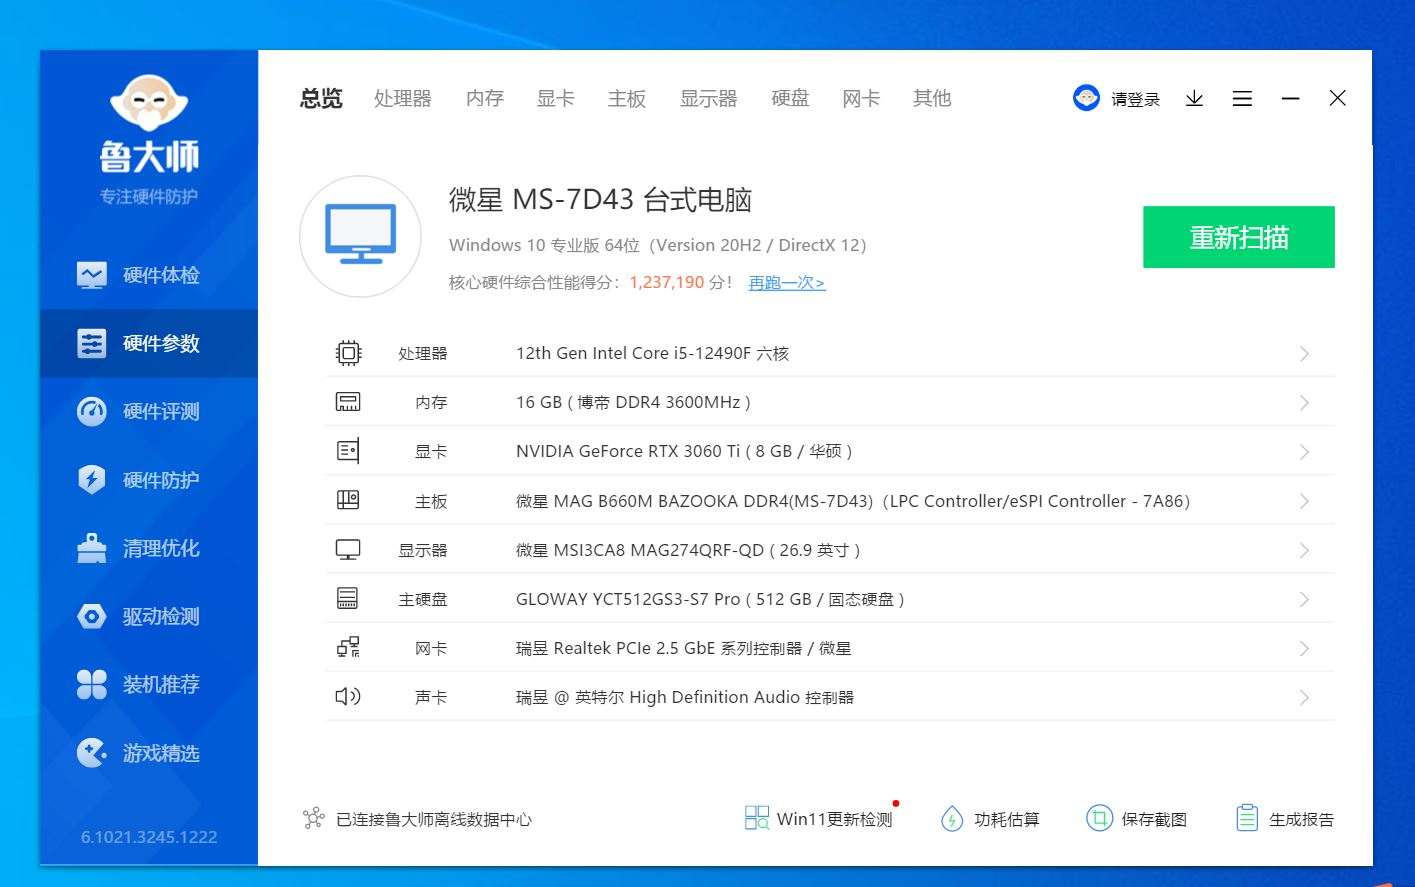
Task: Click the green 重新扫描 button
Action: [1239, 237]
